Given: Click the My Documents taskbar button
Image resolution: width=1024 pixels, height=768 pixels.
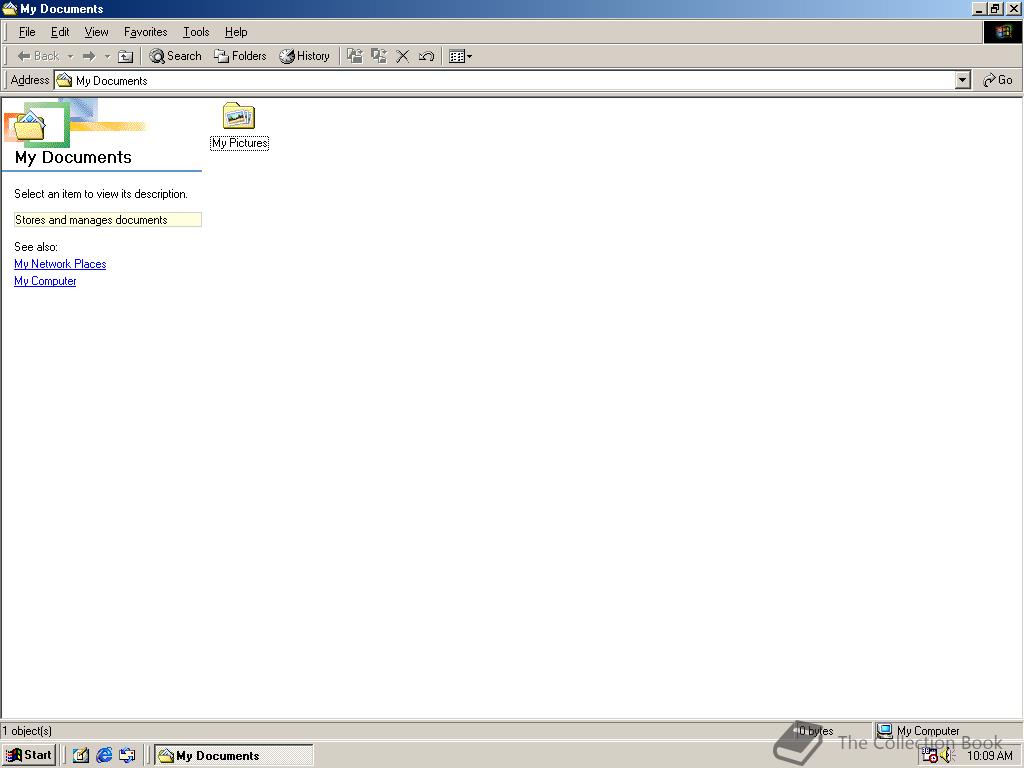Looking at the screenshot, I should [x=234, y=756].
